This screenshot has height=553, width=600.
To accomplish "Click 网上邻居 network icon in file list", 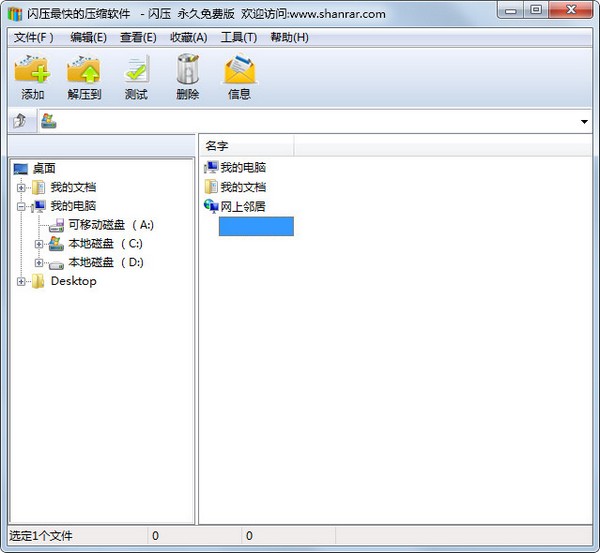I will pos(211,206).
